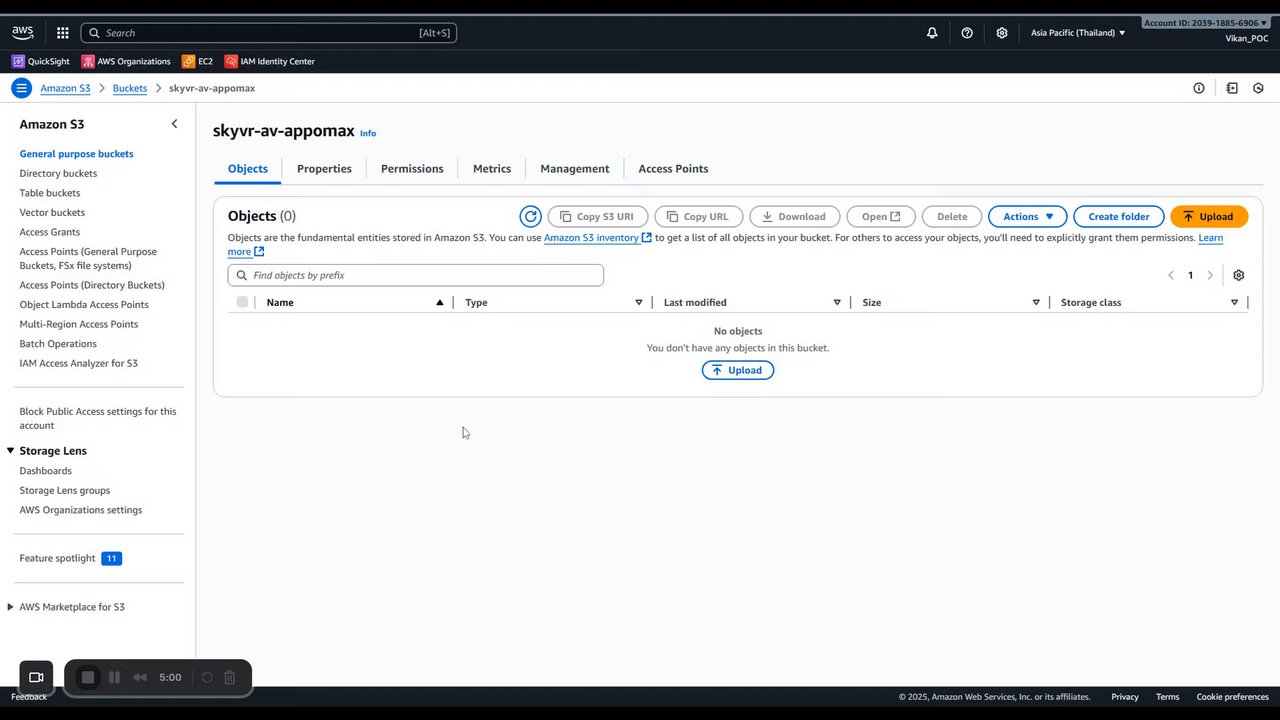Open the hexagon settings icon at right
Image resolution: width=1280 pixels, height=720 pixels.
(1258, 88)
